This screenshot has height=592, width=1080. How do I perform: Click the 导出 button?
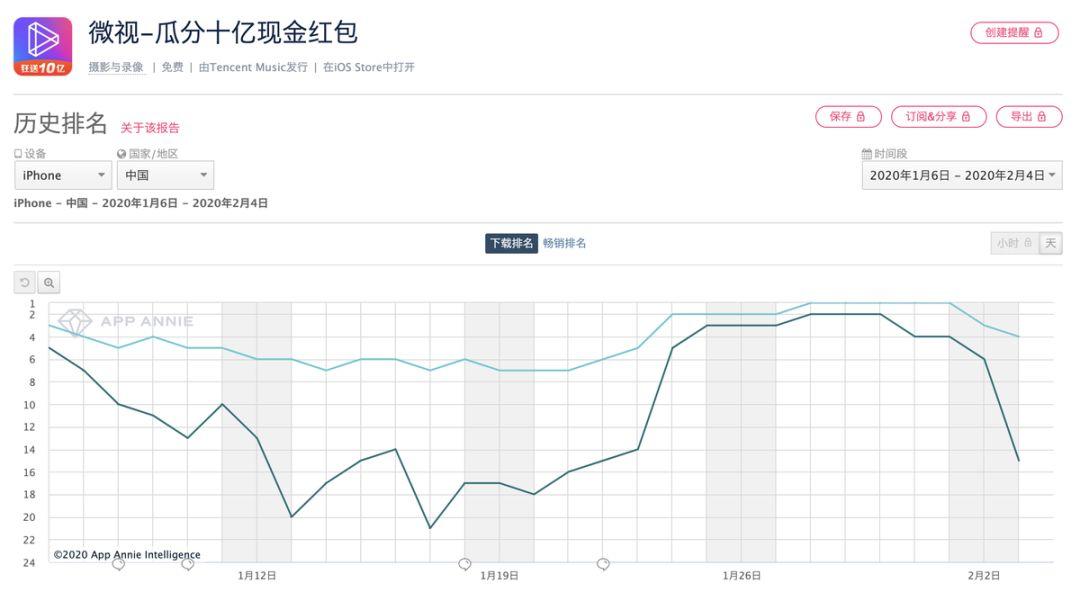(x=1028, y=116)
